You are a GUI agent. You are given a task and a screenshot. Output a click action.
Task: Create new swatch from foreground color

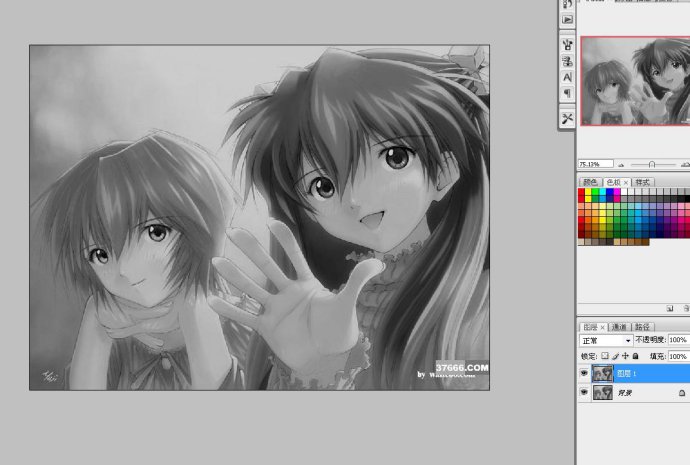(x=670, y=308)
